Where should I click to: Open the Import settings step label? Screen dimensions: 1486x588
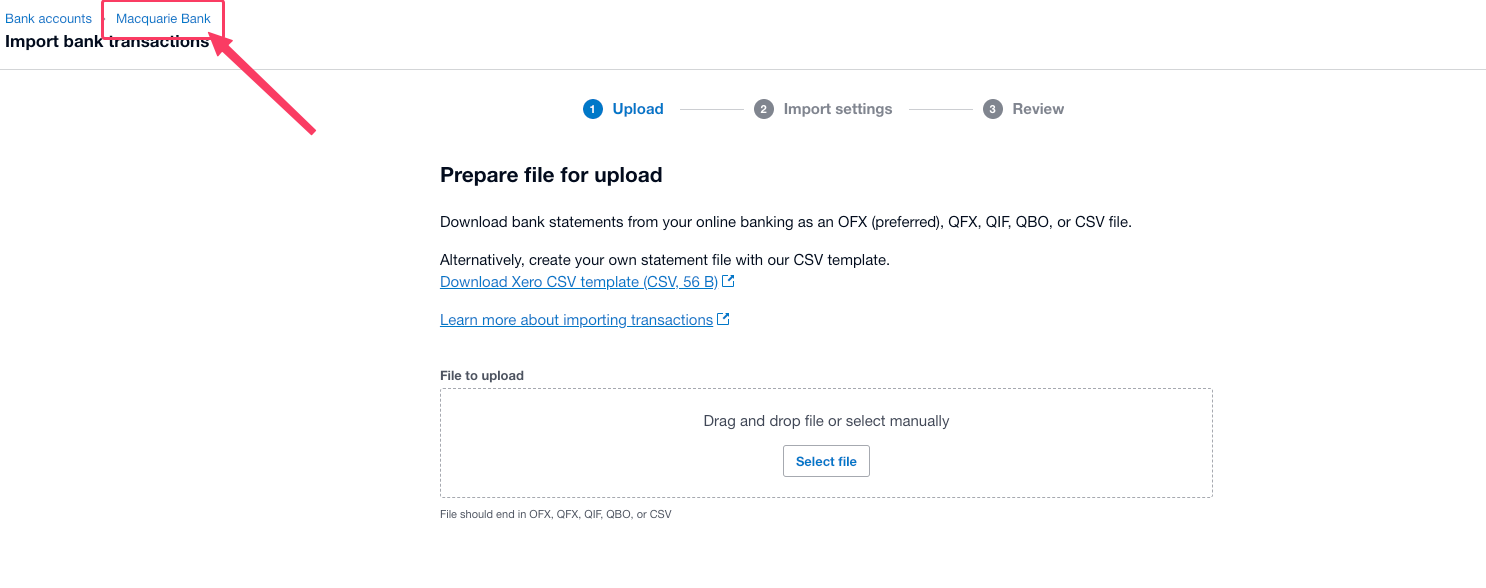[x=838, y=109]
